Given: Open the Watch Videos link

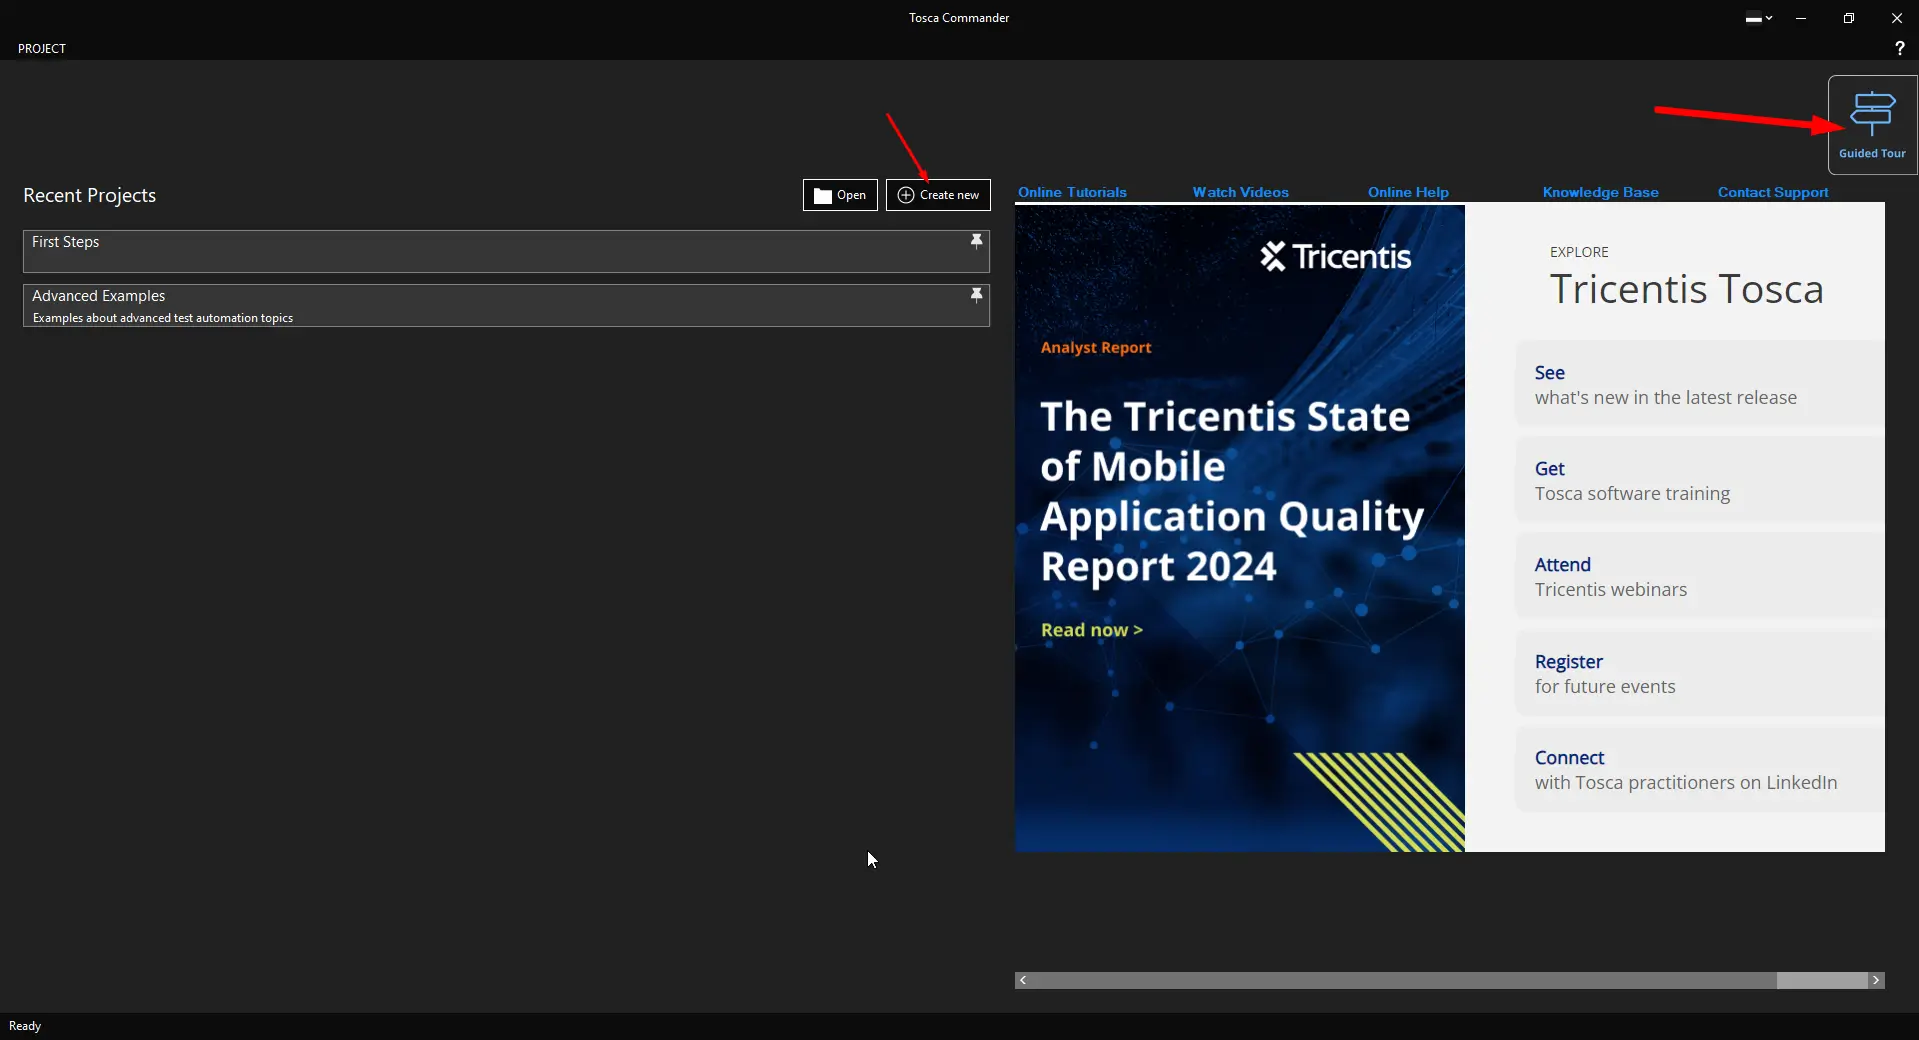Looking at the screenshot, I should (1240, 192).
